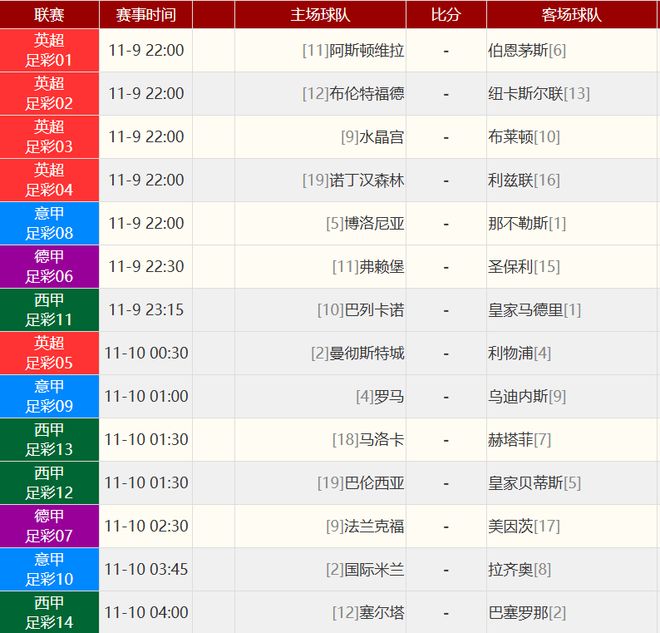Click the 联赛 column header
Screen dimensions: 660x633
[49, 15]
